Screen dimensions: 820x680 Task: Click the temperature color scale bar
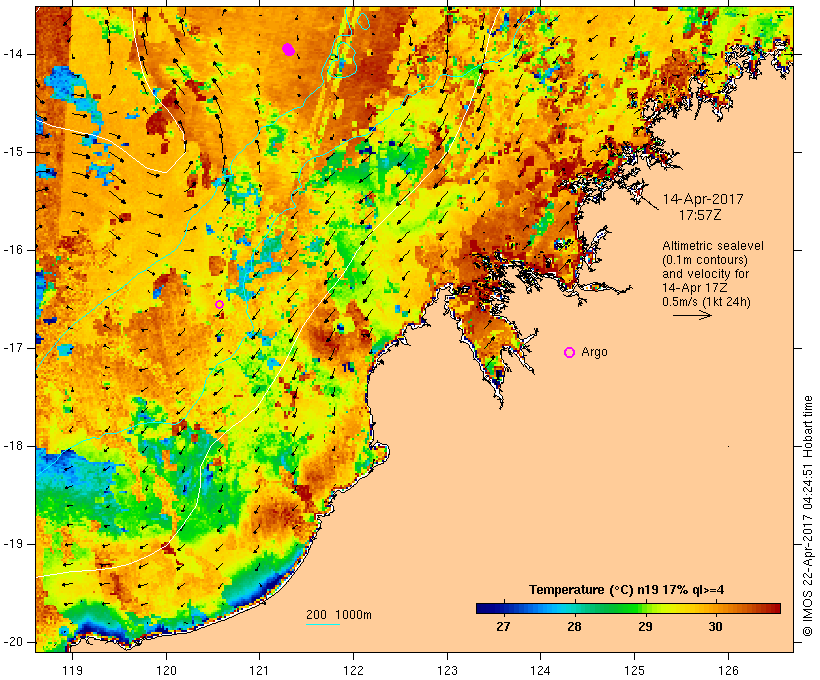pos(628,608)
